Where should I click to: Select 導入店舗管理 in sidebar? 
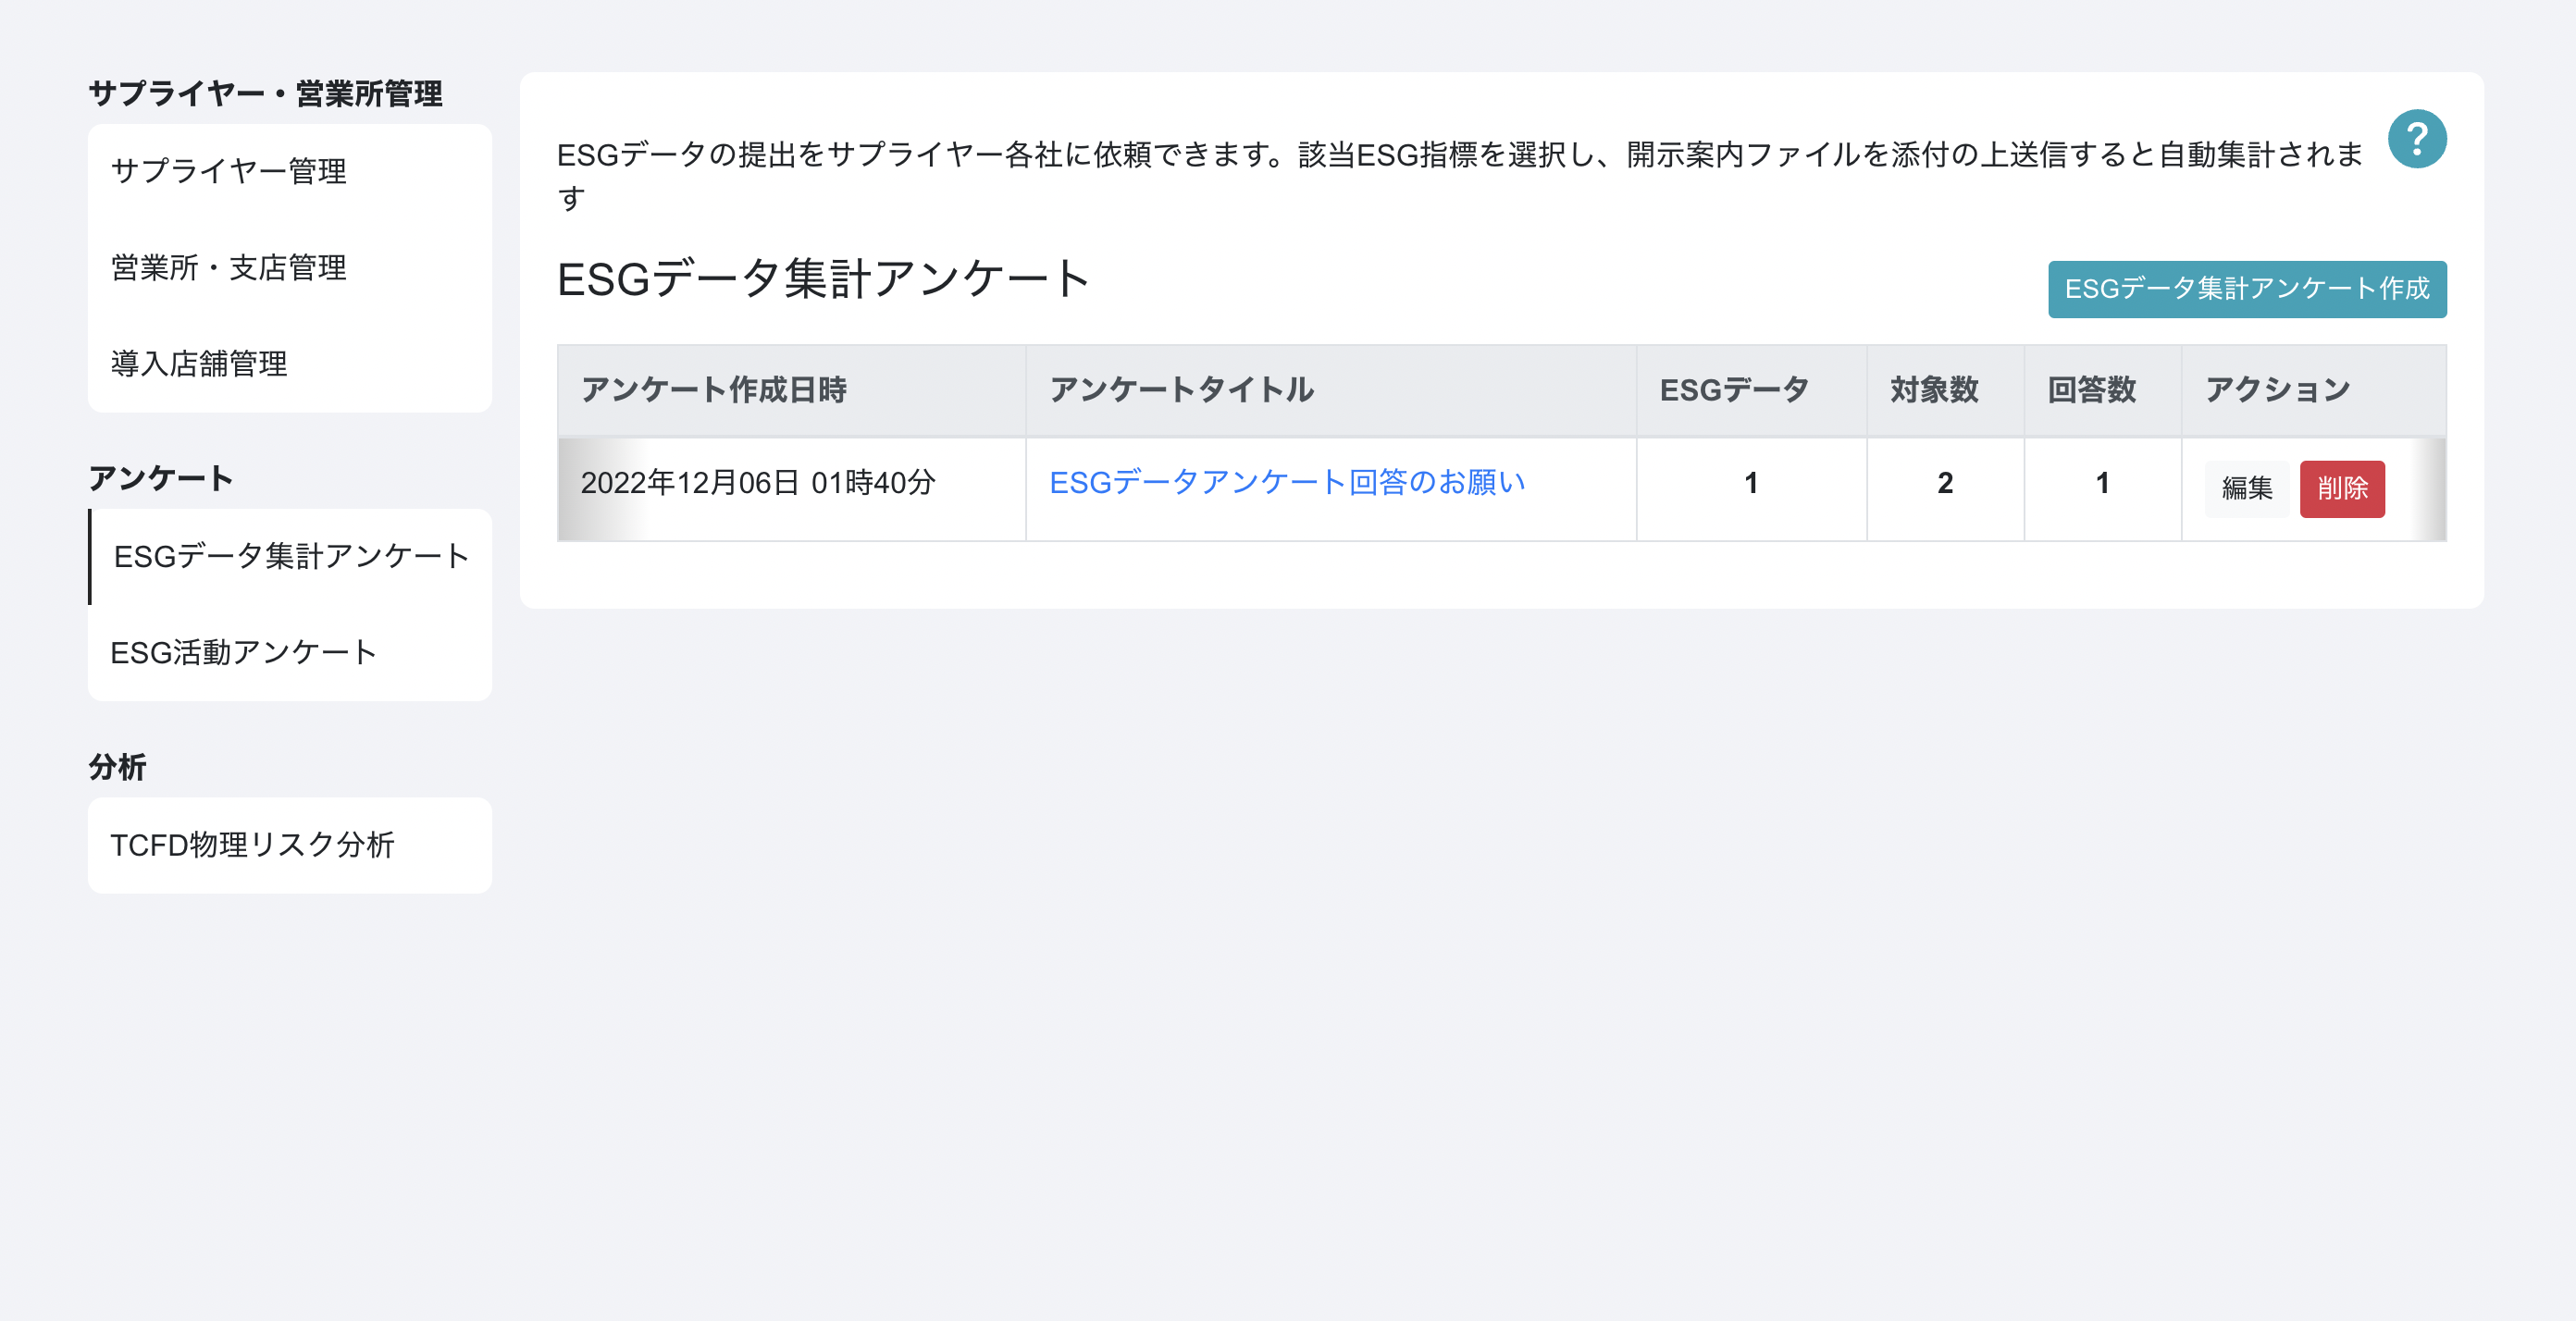[x=290, y=363]
